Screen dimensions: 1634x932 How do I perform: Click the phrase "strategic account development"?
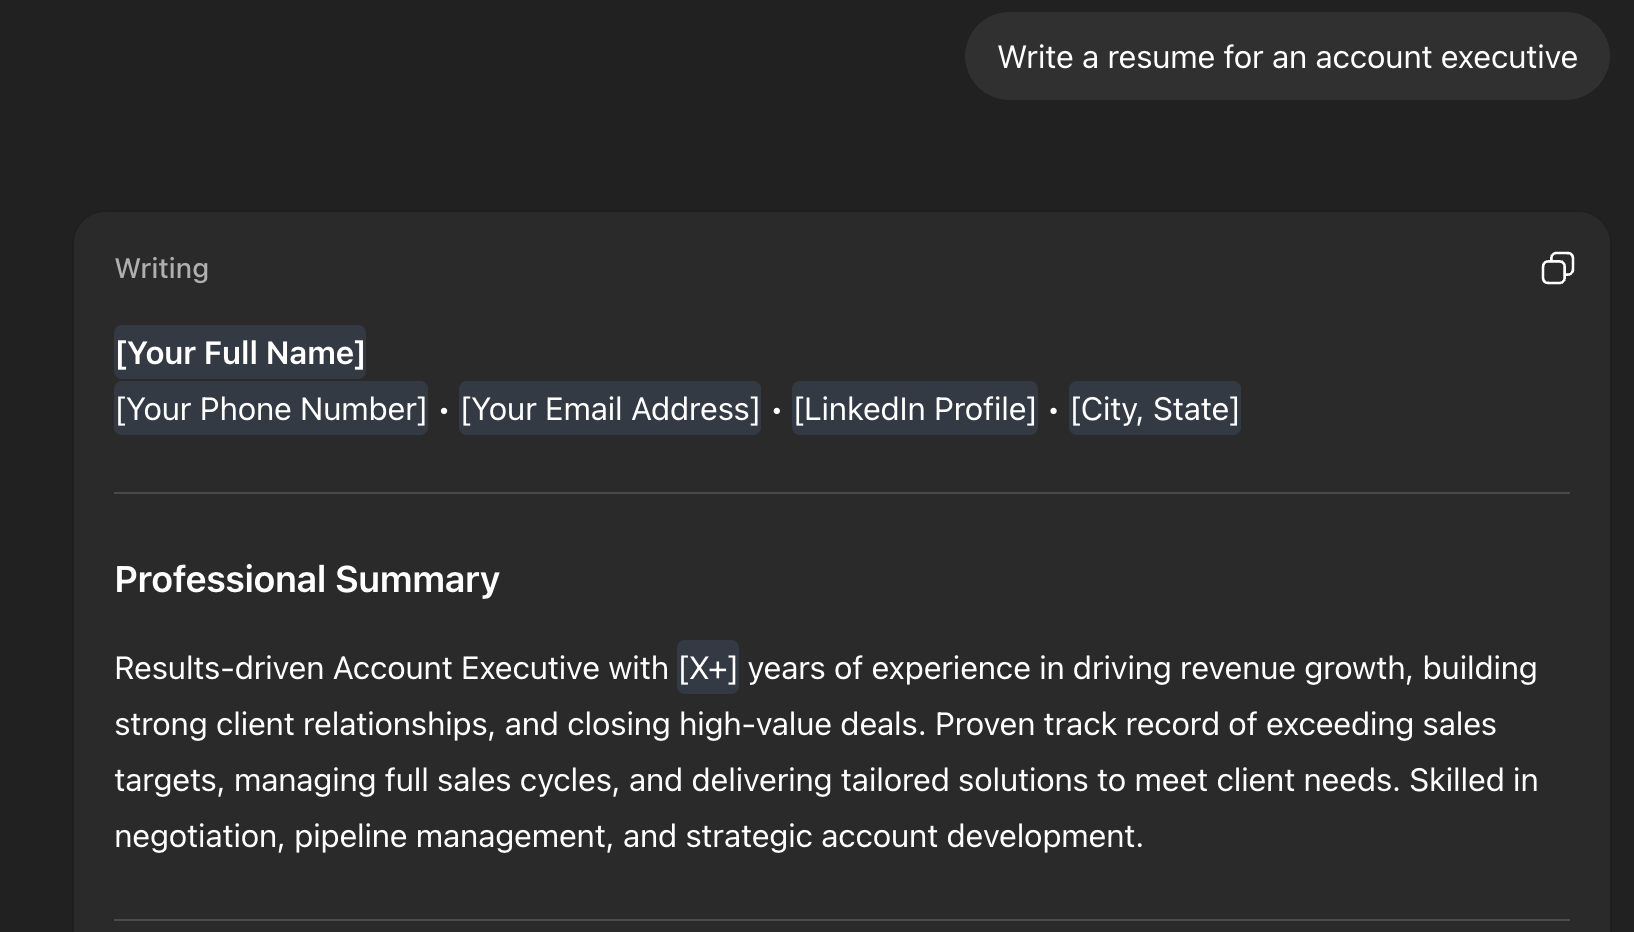(x=913, y=836)
